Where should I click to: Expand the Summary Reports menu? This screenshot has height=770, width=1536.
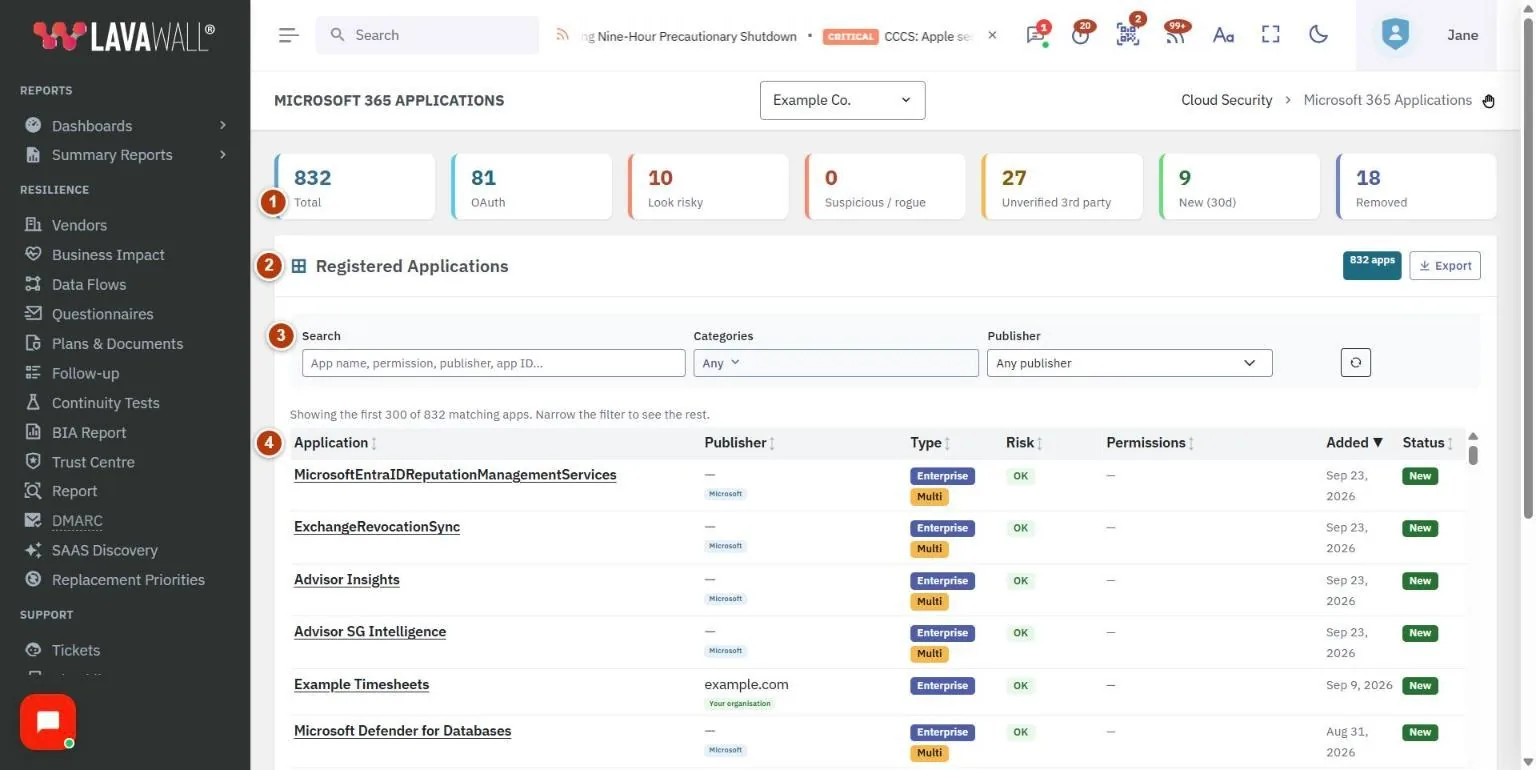tap(125, 155)
